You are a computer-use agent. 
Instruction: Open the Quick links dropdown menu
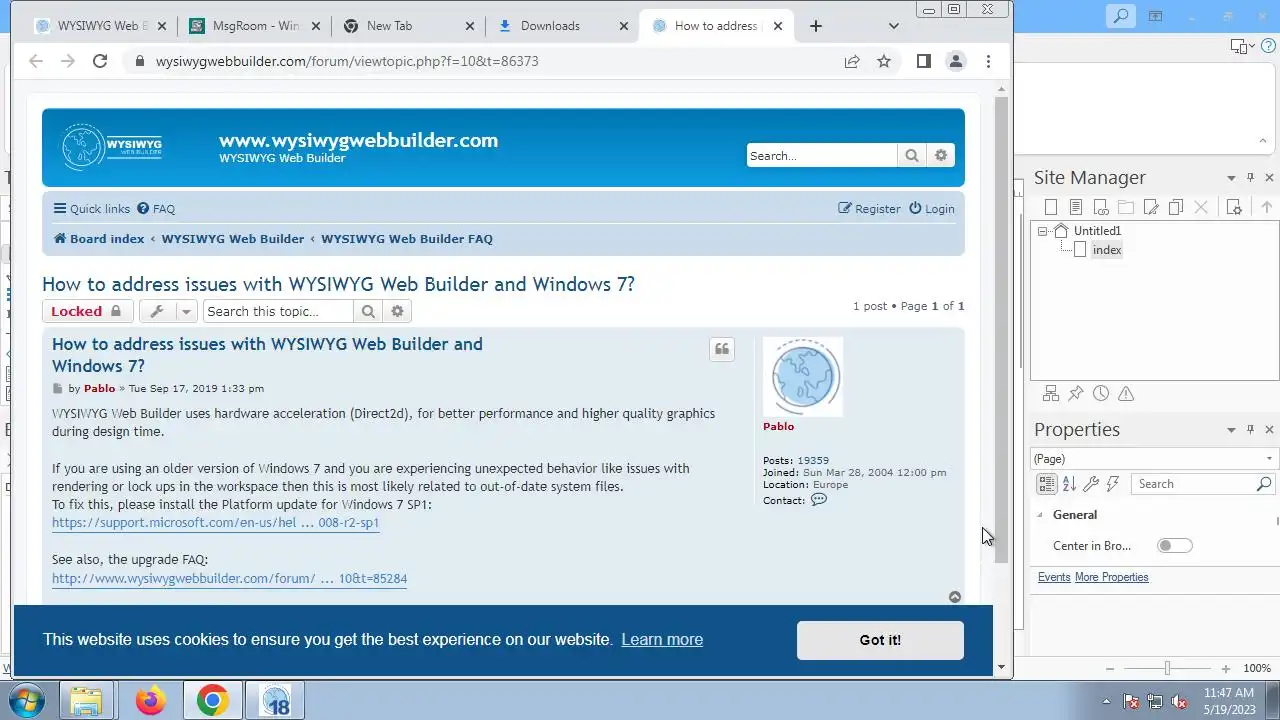pyautogui.click(x=92, y=209)
